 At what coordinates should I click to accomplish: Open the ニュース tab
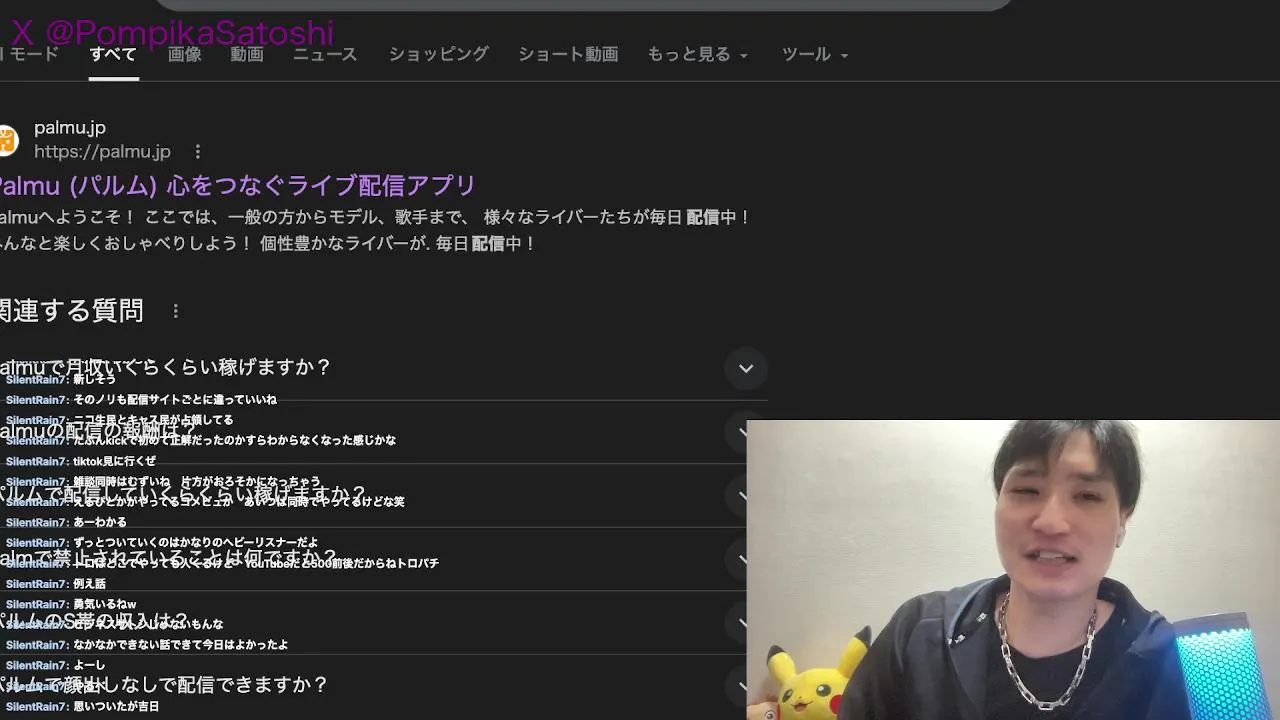[x=325, y=54]
